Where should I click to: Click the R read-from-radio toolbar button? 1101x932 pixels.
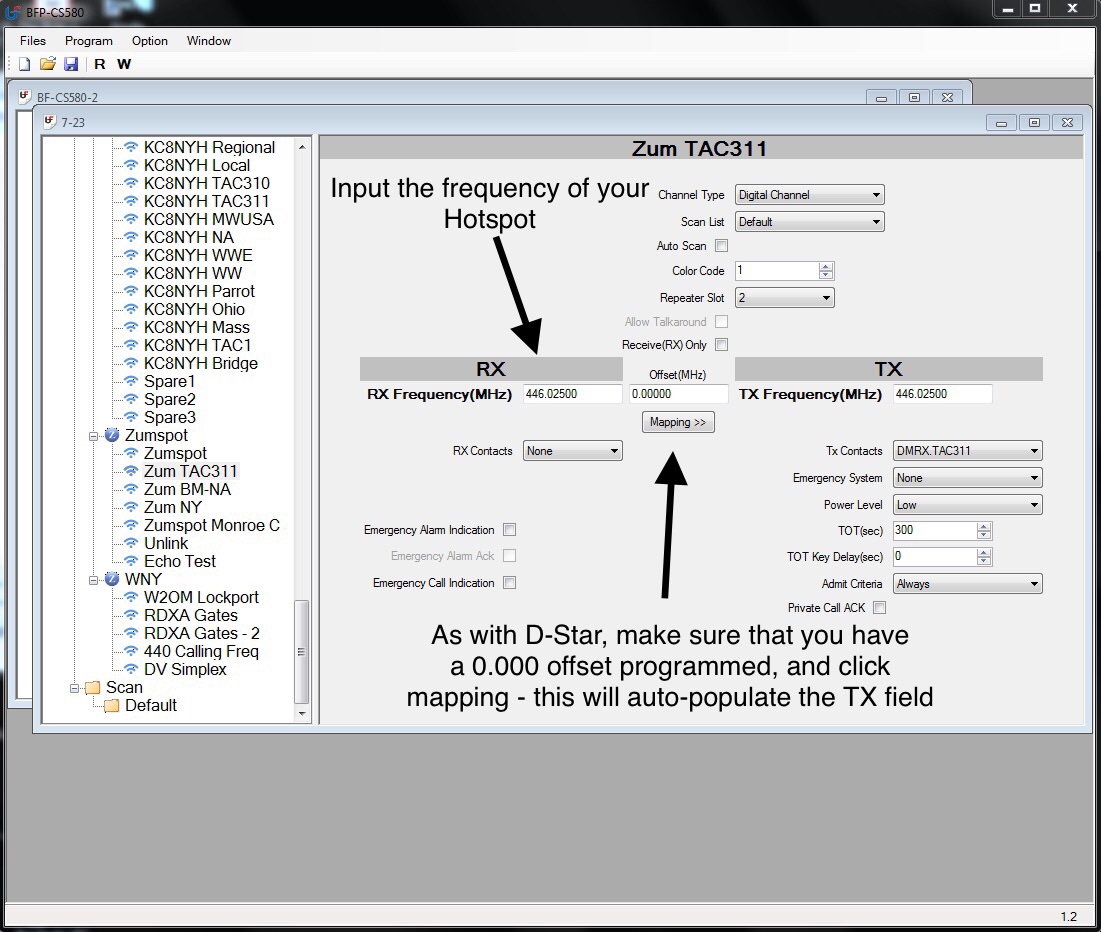(100, 64)
